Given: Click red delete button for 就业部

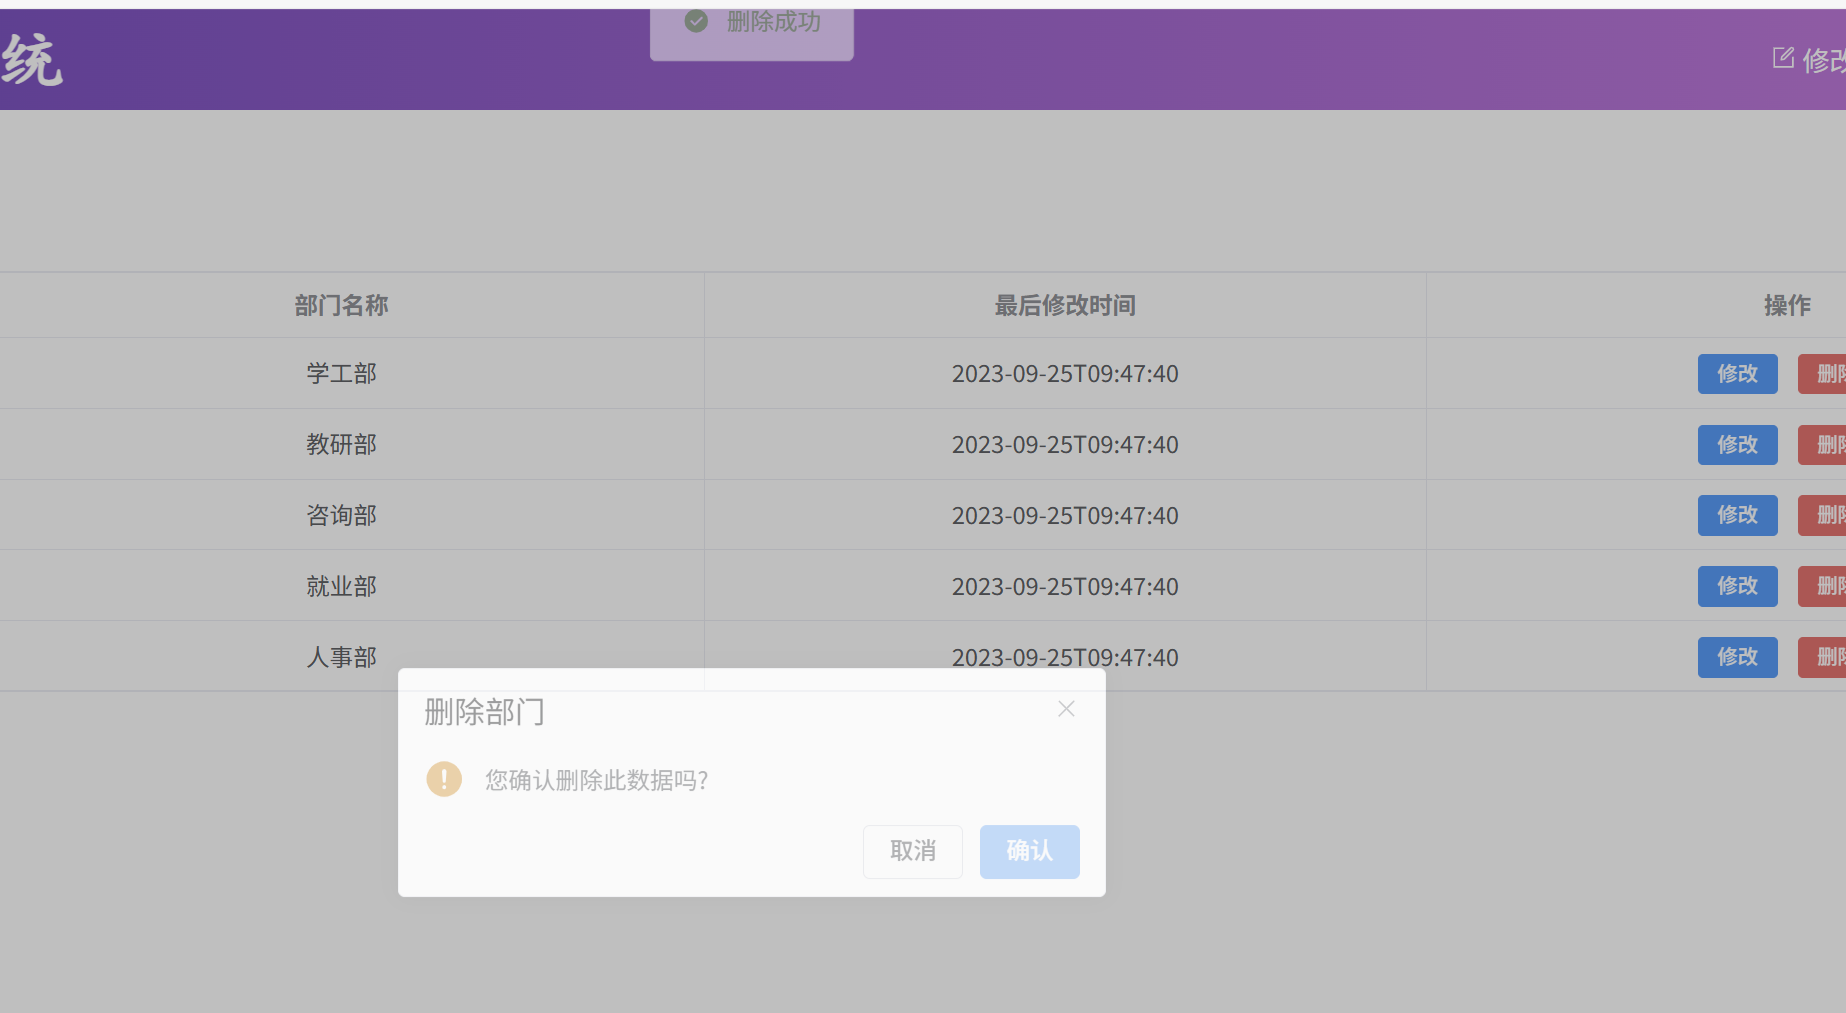Looking at the screenshot, I should [x=1824, y=586].
